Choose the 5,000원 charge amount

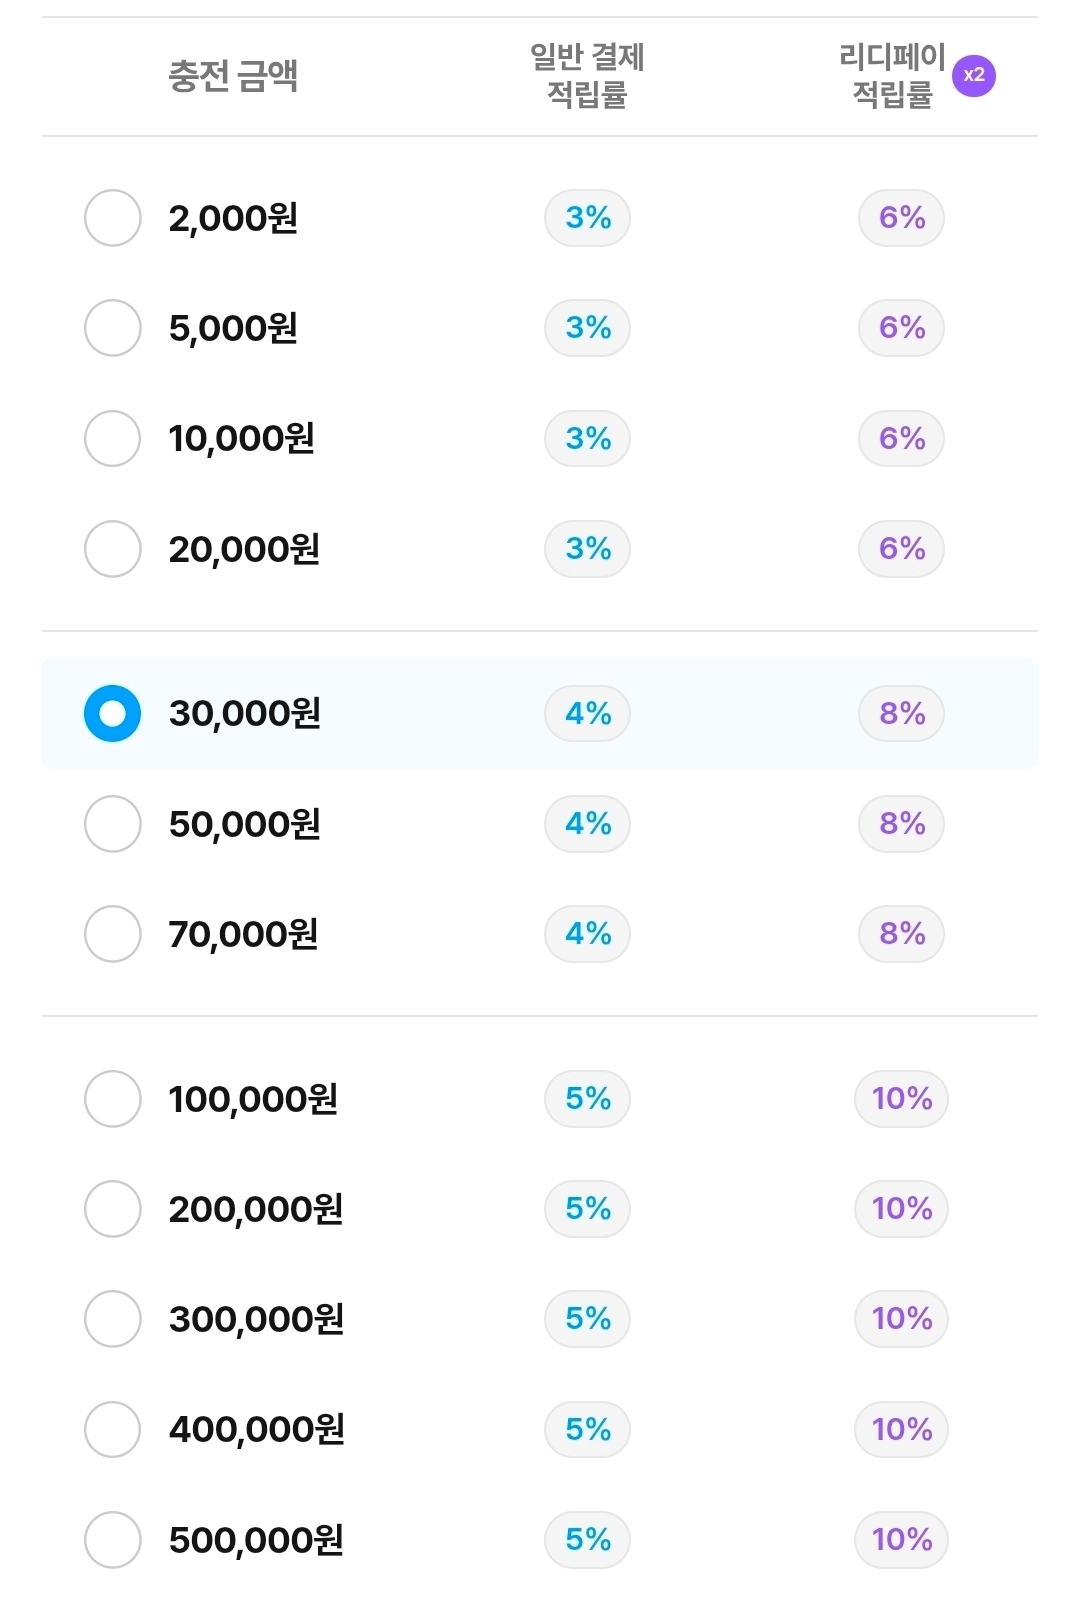click(112, 328)
